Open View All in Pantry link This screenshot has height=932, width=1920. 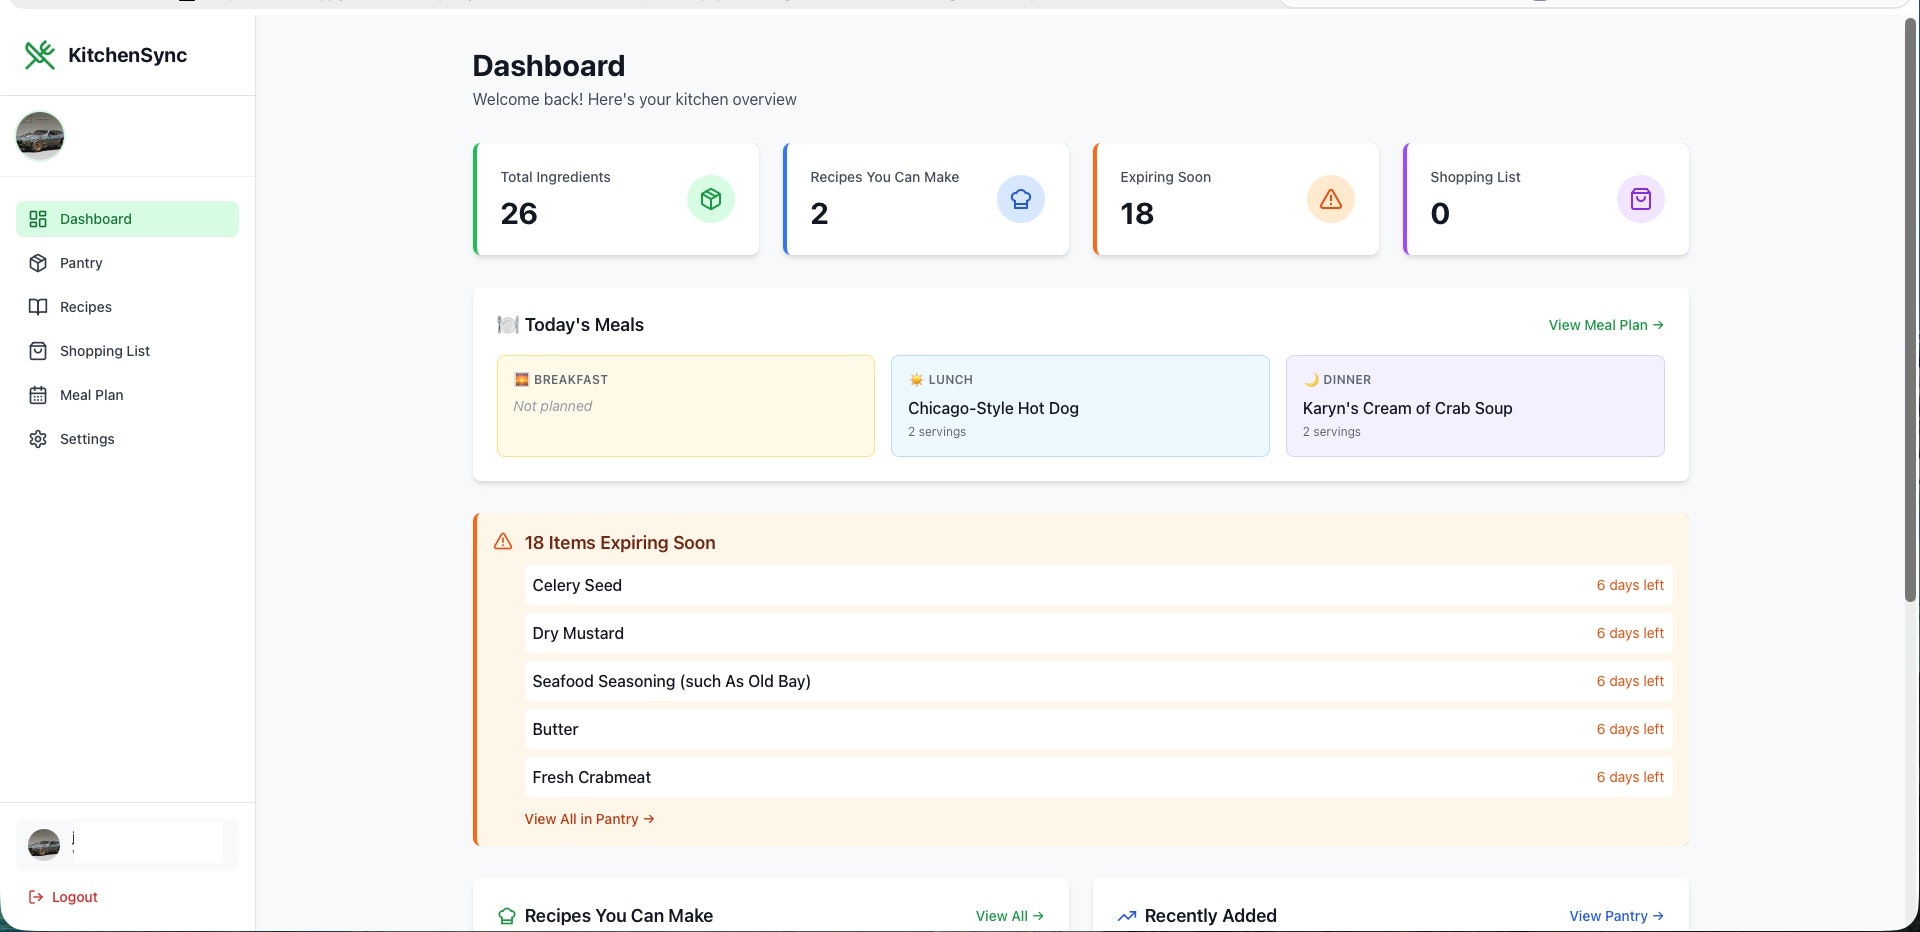pos(589,819)
